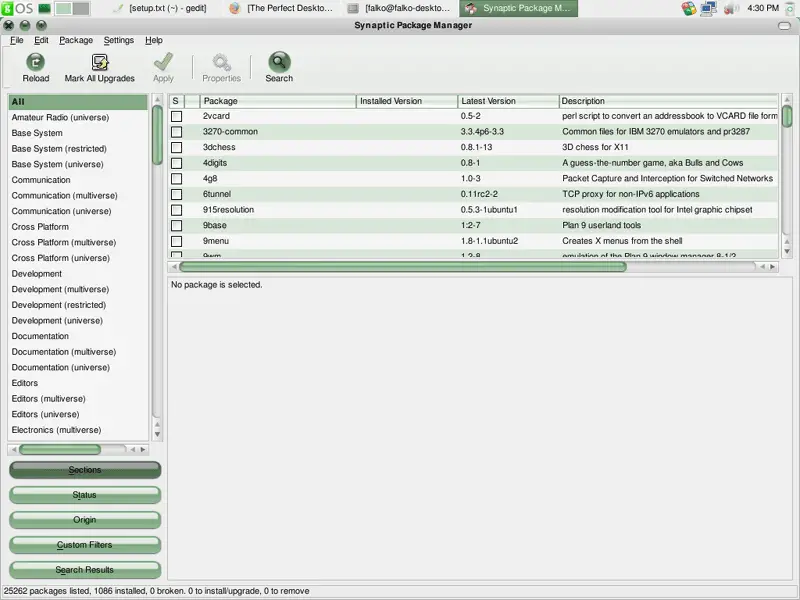Sort by the S status column header
Image resolution: width=800 pixels, height=600 pixels.
coord(176,101)
